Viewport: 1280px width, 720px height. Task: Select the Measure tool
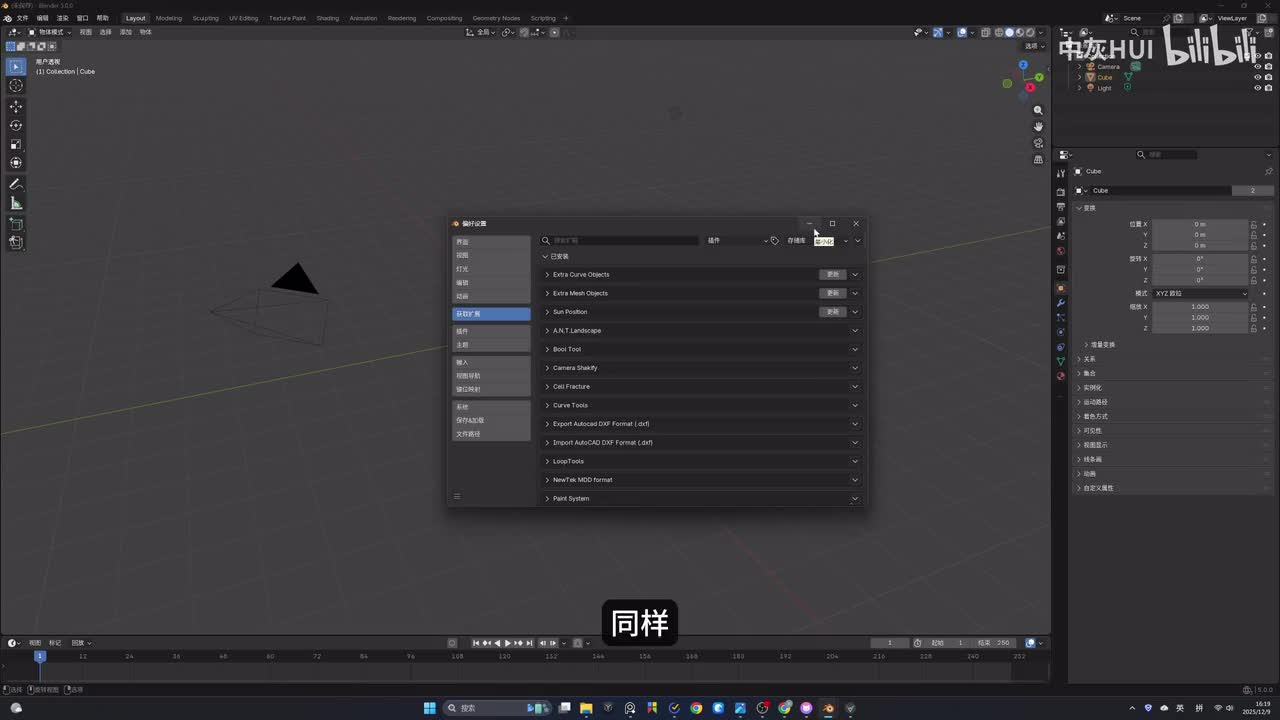pos(16,203)
